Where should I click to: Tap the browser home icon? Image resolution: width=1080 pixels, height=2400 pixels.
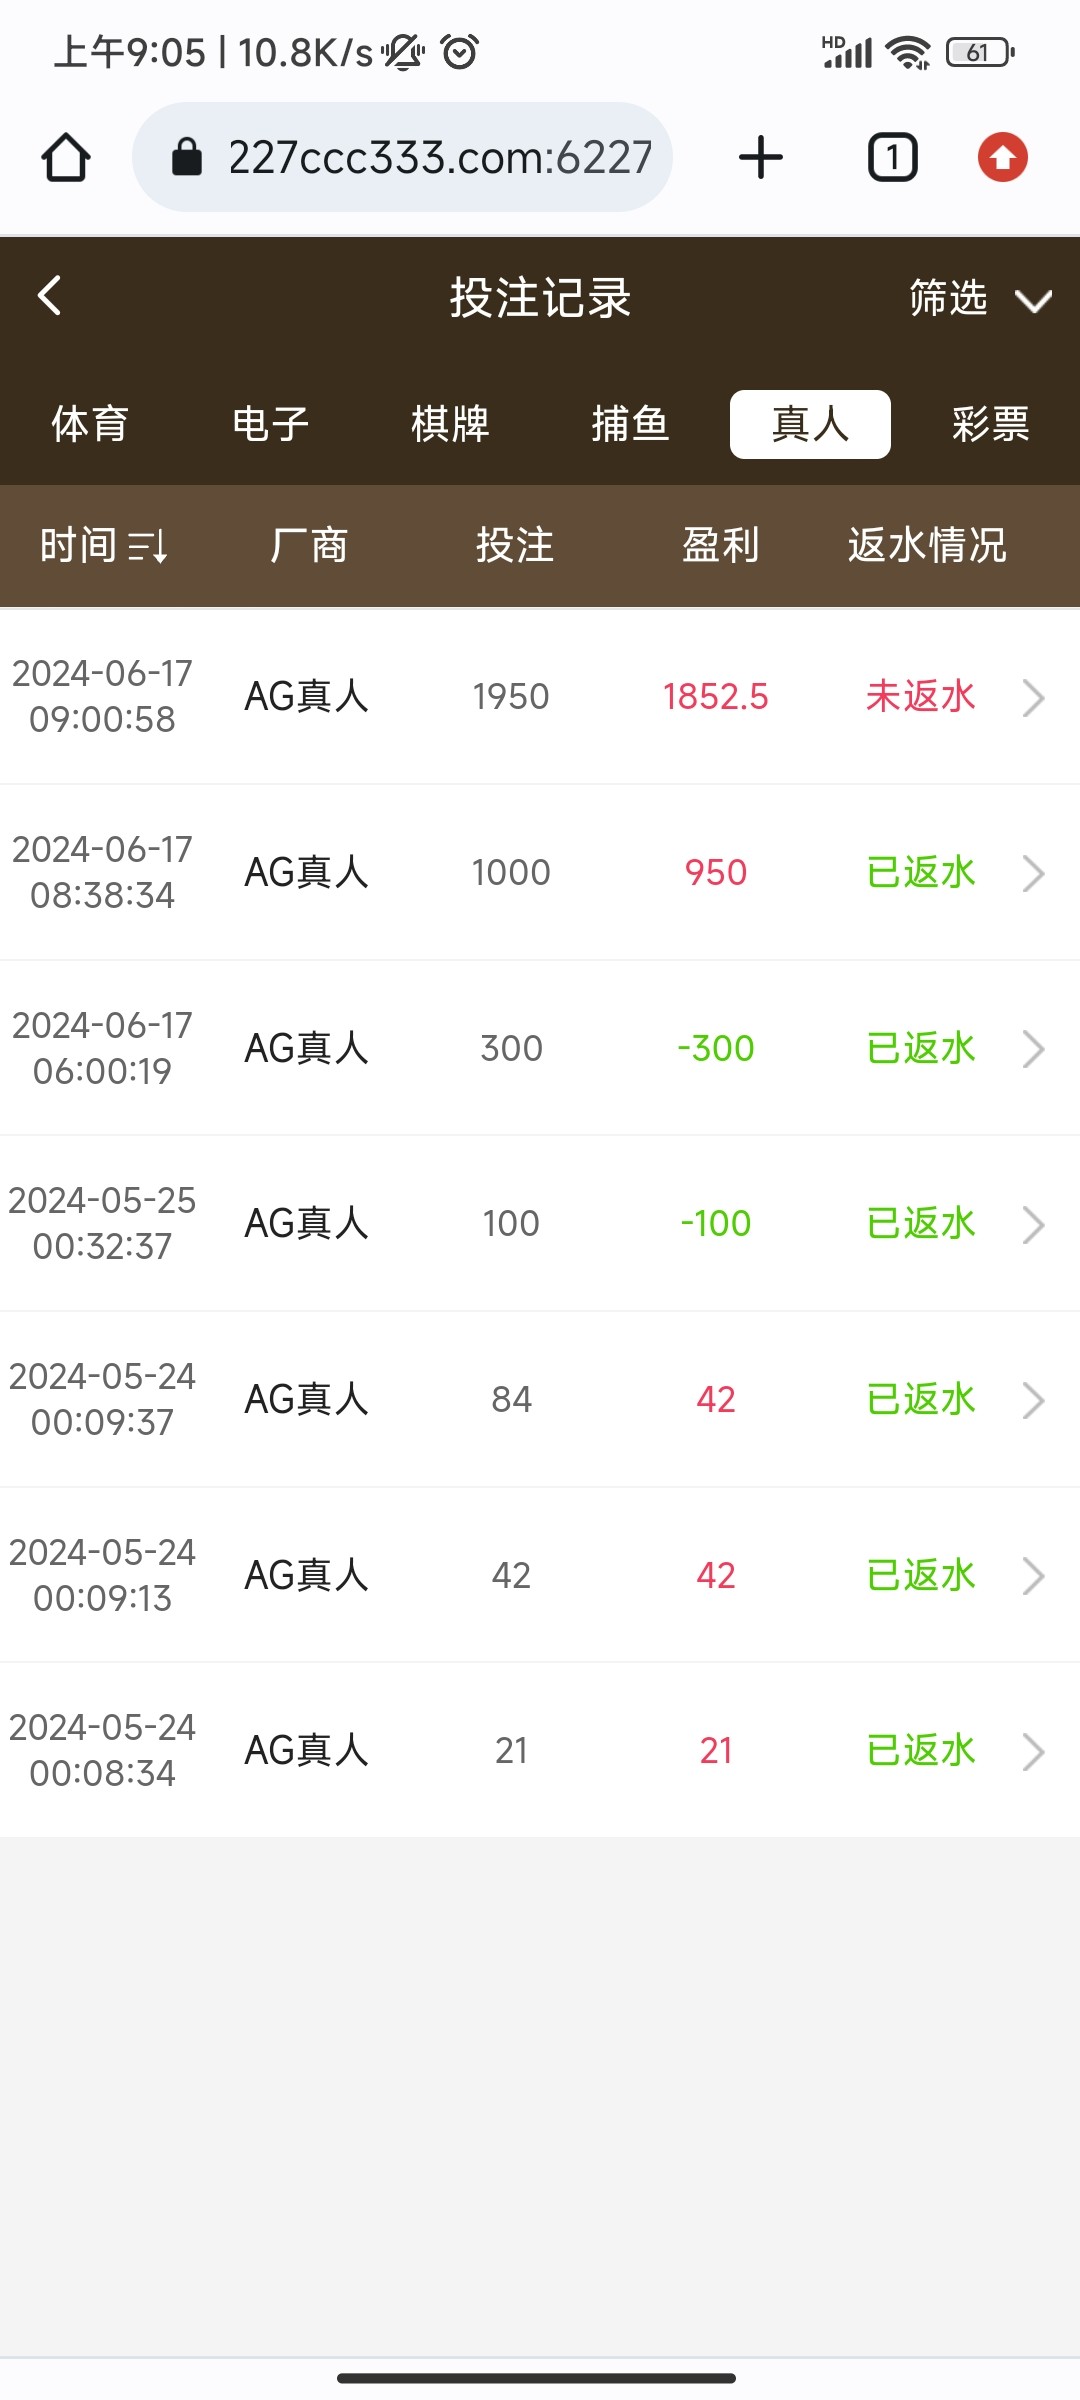(x=66, y=158)
